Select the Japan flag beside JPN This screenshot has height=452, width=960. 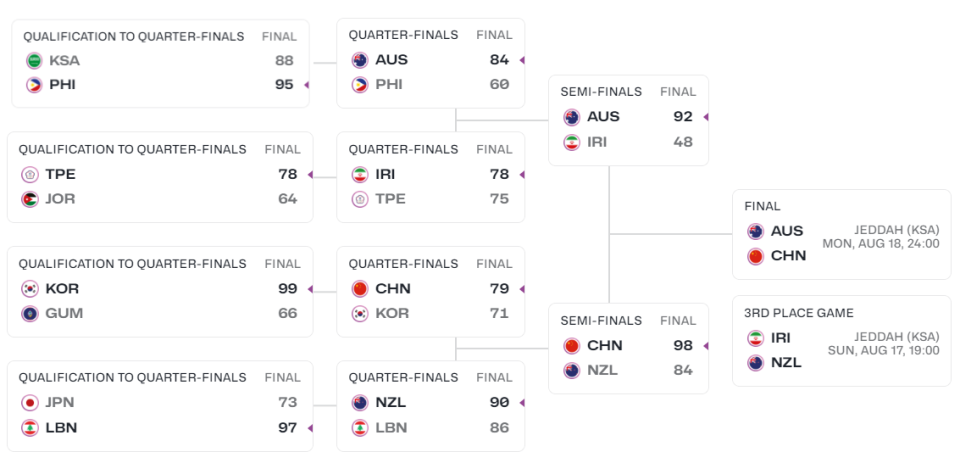(x=30, y=403)
